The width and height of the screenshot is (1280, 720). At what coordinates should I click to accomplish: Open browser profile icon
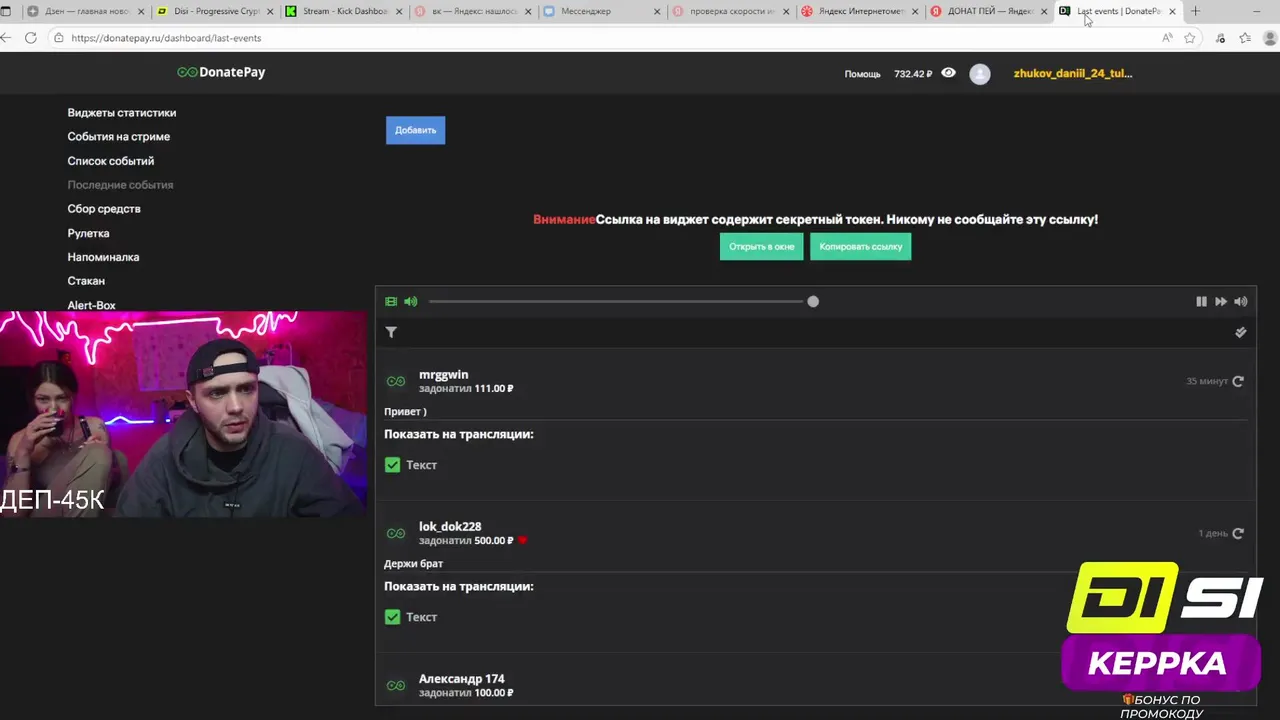pyautogui.click(x=1271, y=38)
